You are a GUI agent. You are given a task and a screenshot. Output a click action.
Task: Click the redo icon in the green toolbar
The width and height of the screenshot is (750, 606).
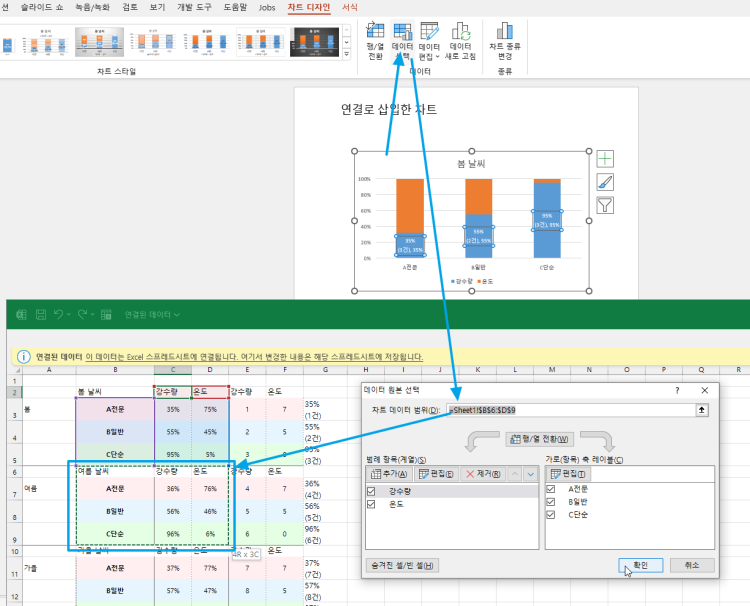click(x=82, y=314)
